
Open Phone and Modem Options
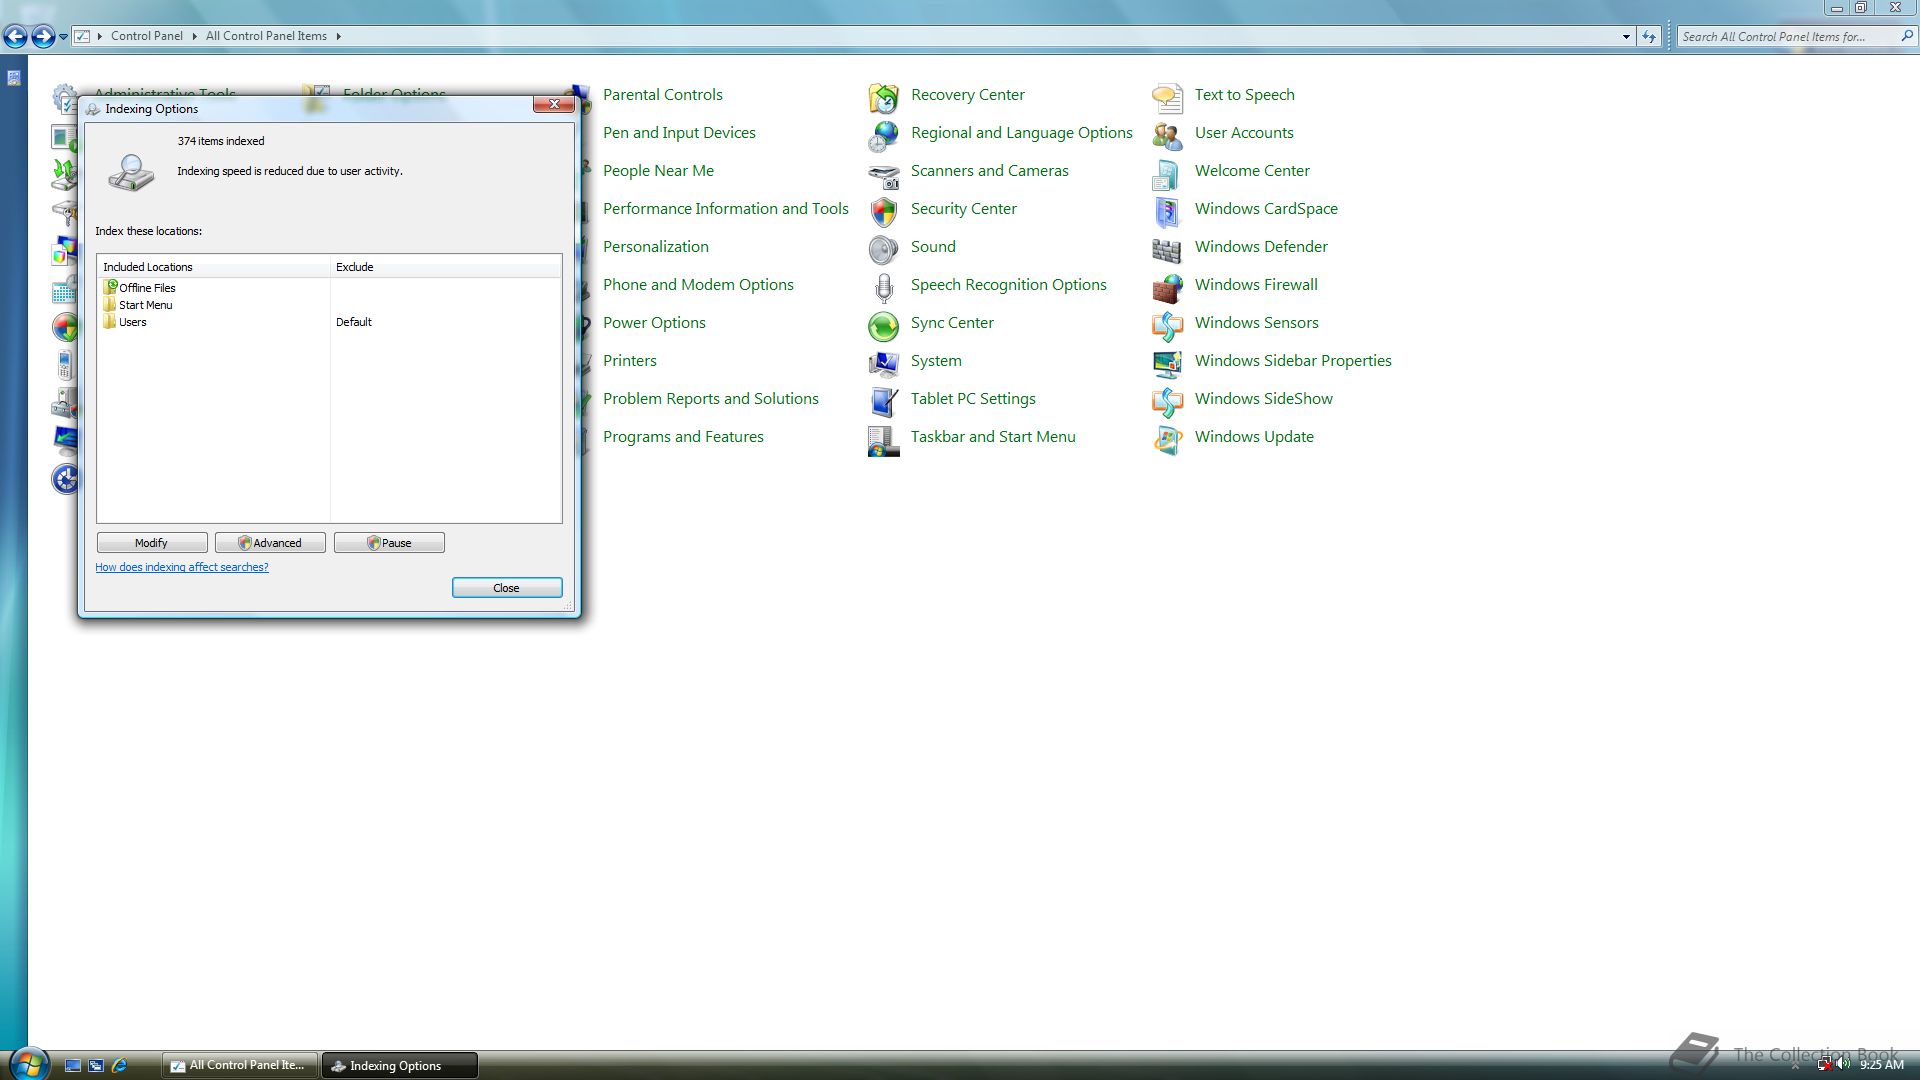(x=698, y=284)
